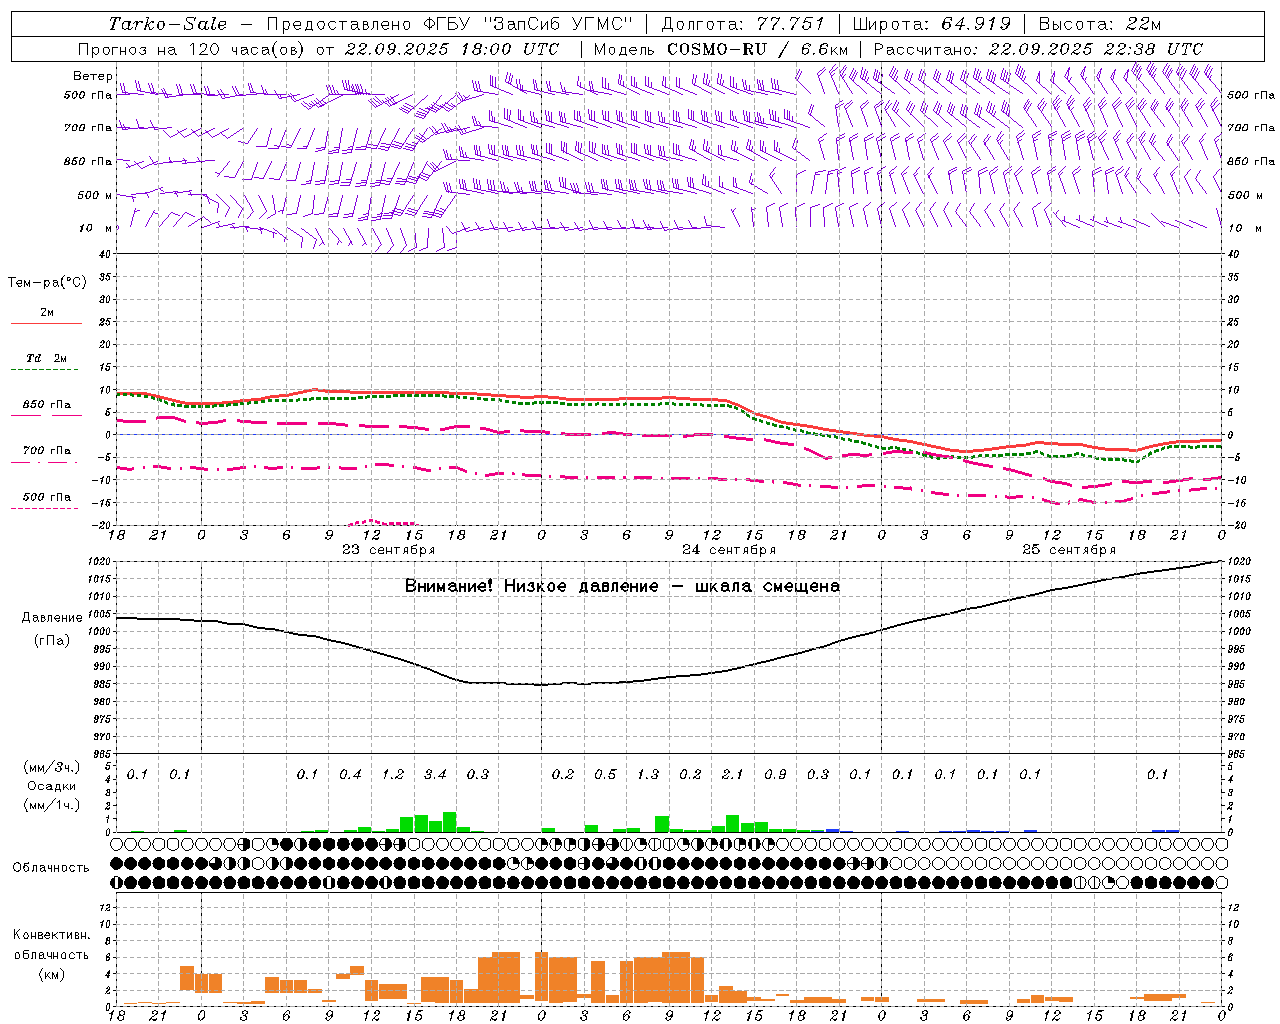Click the '(мм/3ч.)' precipitation unit label
The height and width of the screenshot is (1024, 1280).
tap(51, 767)
